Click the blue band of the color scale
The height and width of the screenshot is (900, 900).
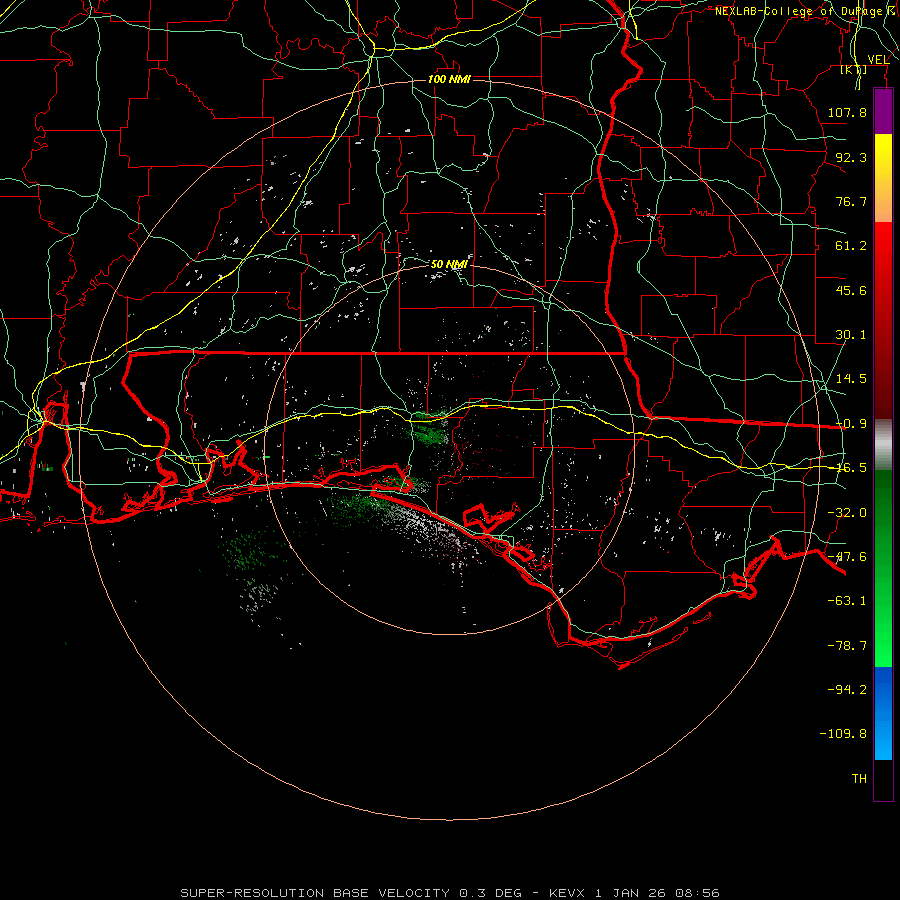[883, 713]
